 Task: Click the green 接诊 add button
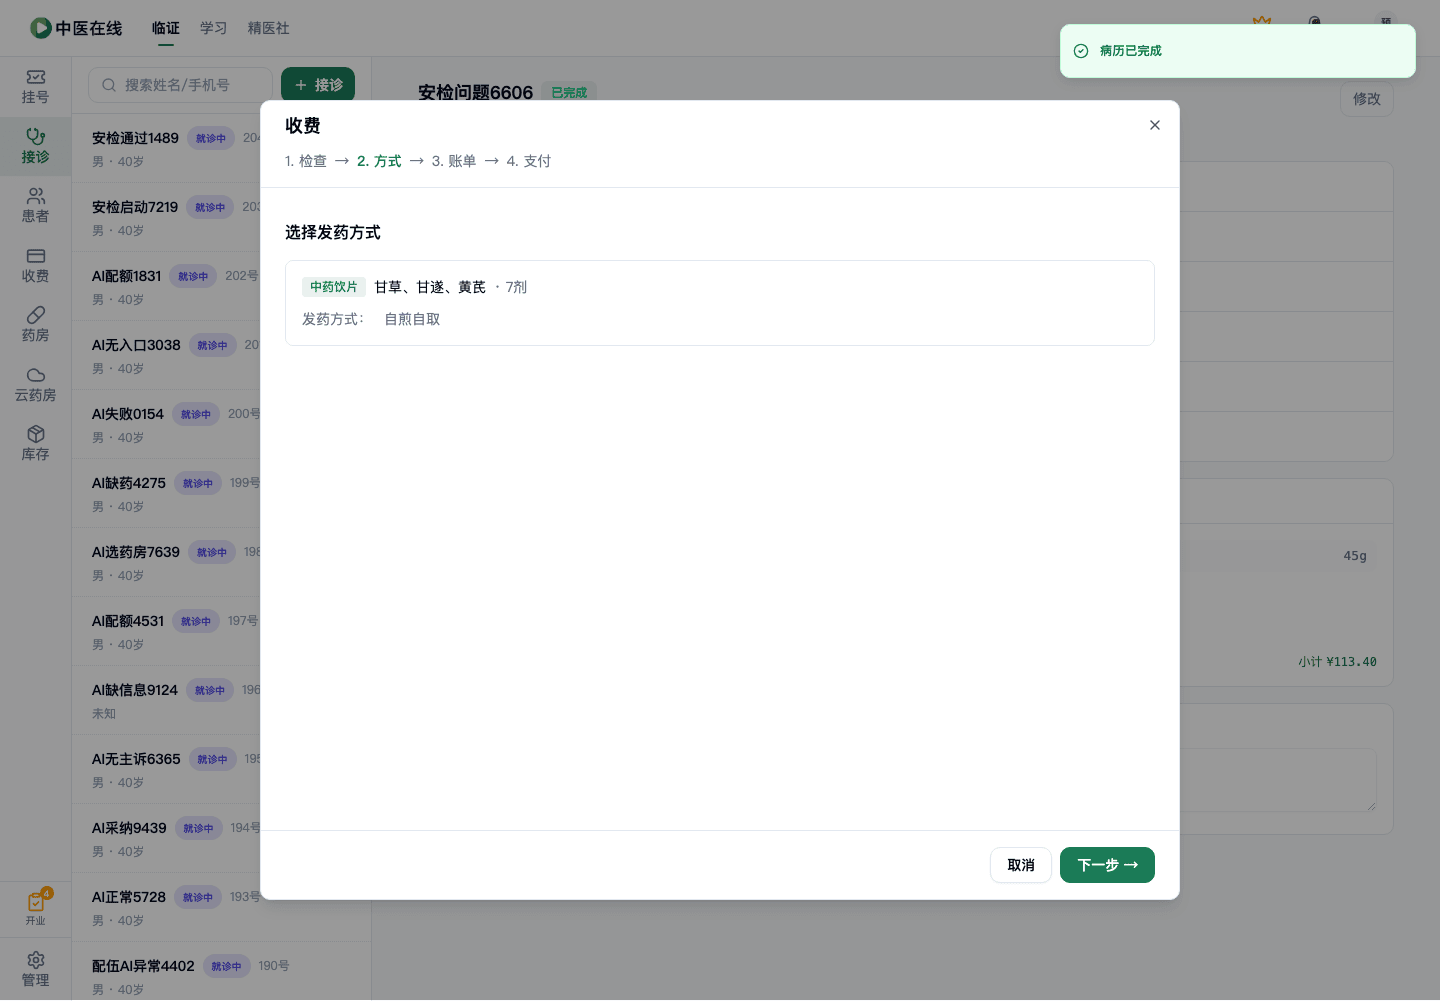[x=318, y=85]
